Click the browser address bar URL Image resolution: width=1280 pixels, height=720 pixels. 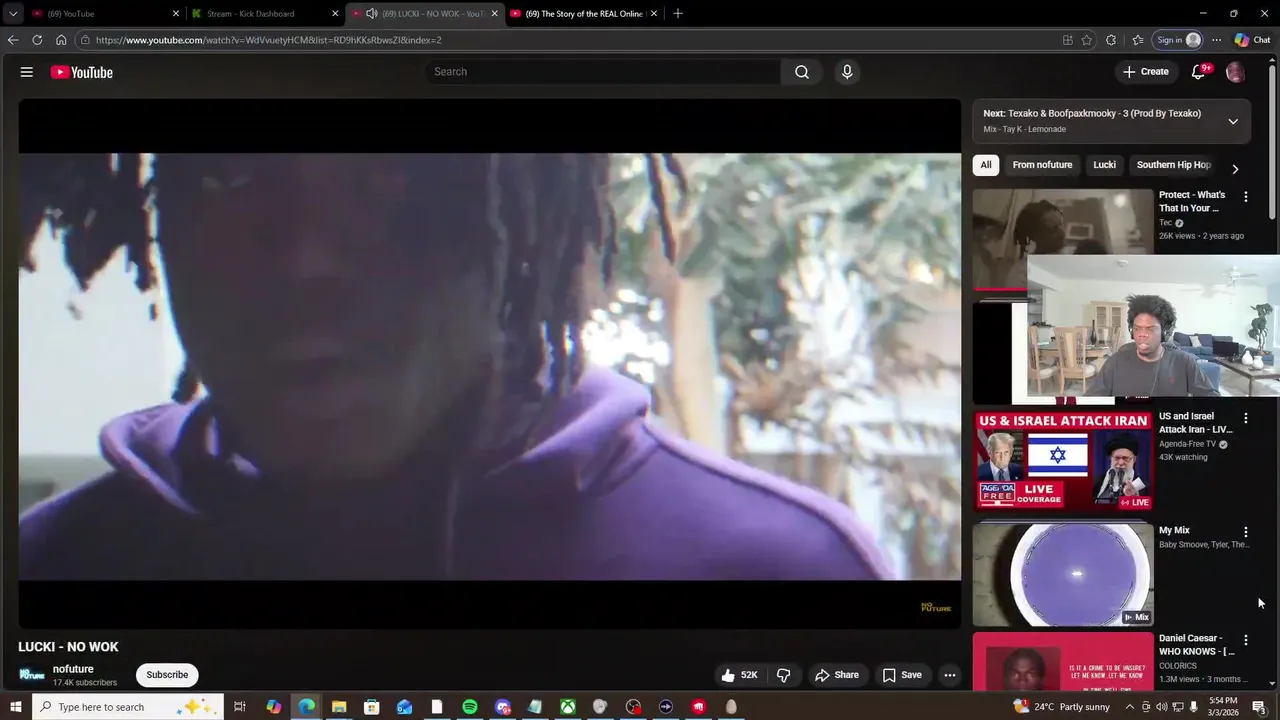click(268, 40)
